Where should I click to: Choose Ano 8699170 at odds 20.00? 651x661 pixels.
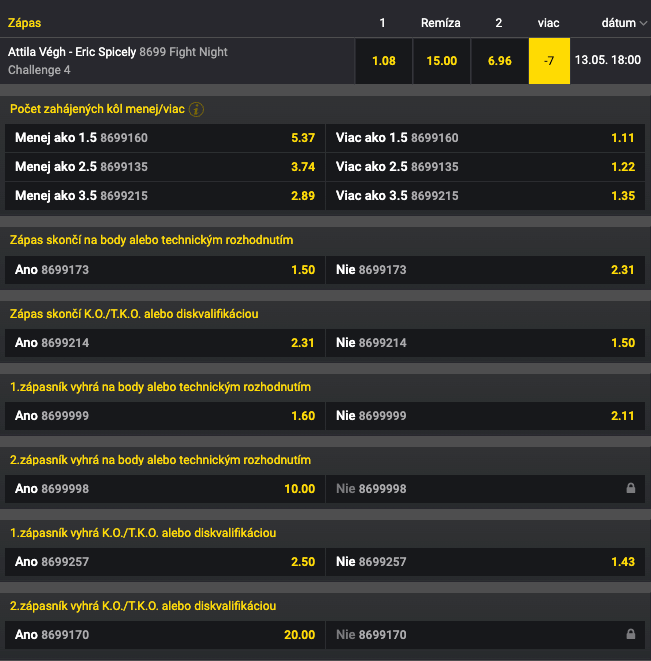point(165,634)
